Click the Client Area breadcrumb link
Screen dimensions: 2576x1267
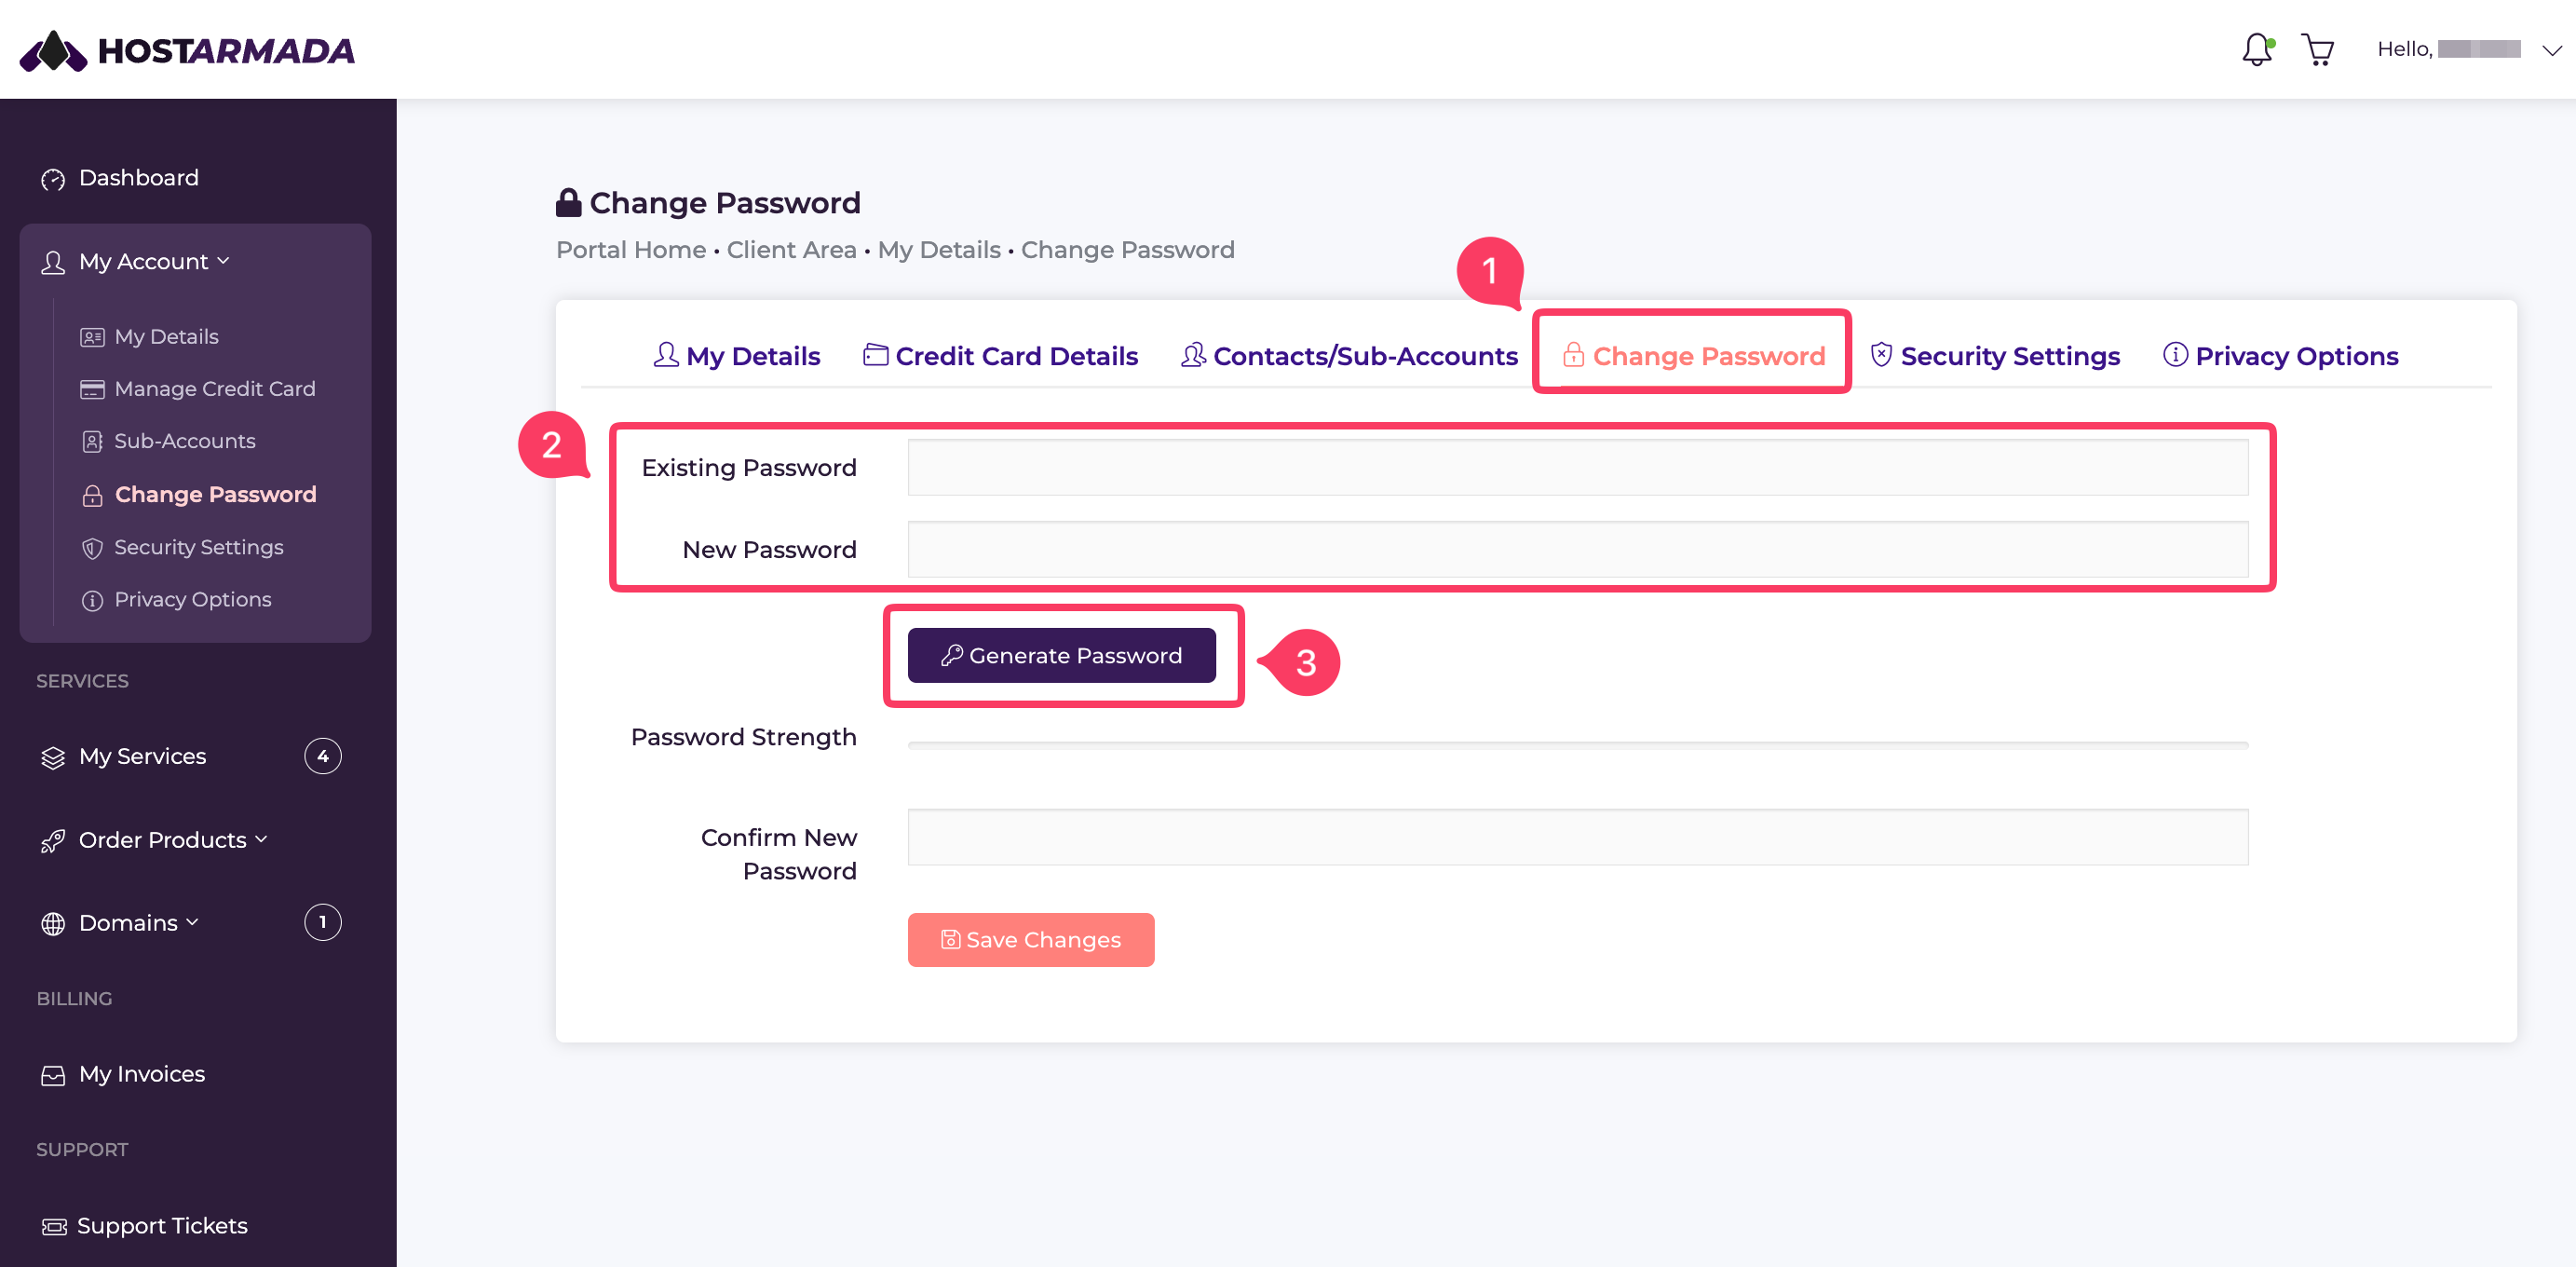click(791, 250)
